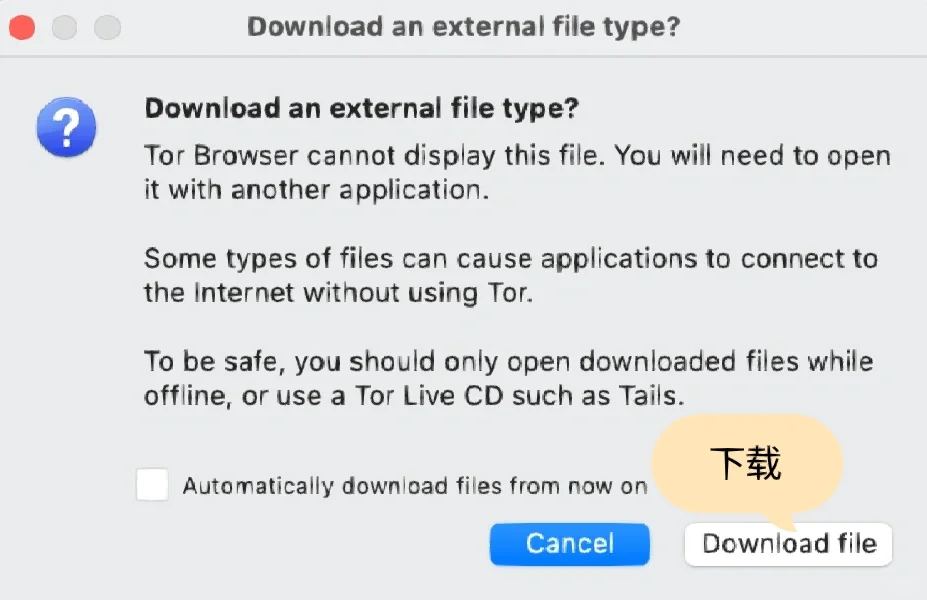Tick the Automatically download files checkbox
The image size is (927, 600).
tap(152, 485)
